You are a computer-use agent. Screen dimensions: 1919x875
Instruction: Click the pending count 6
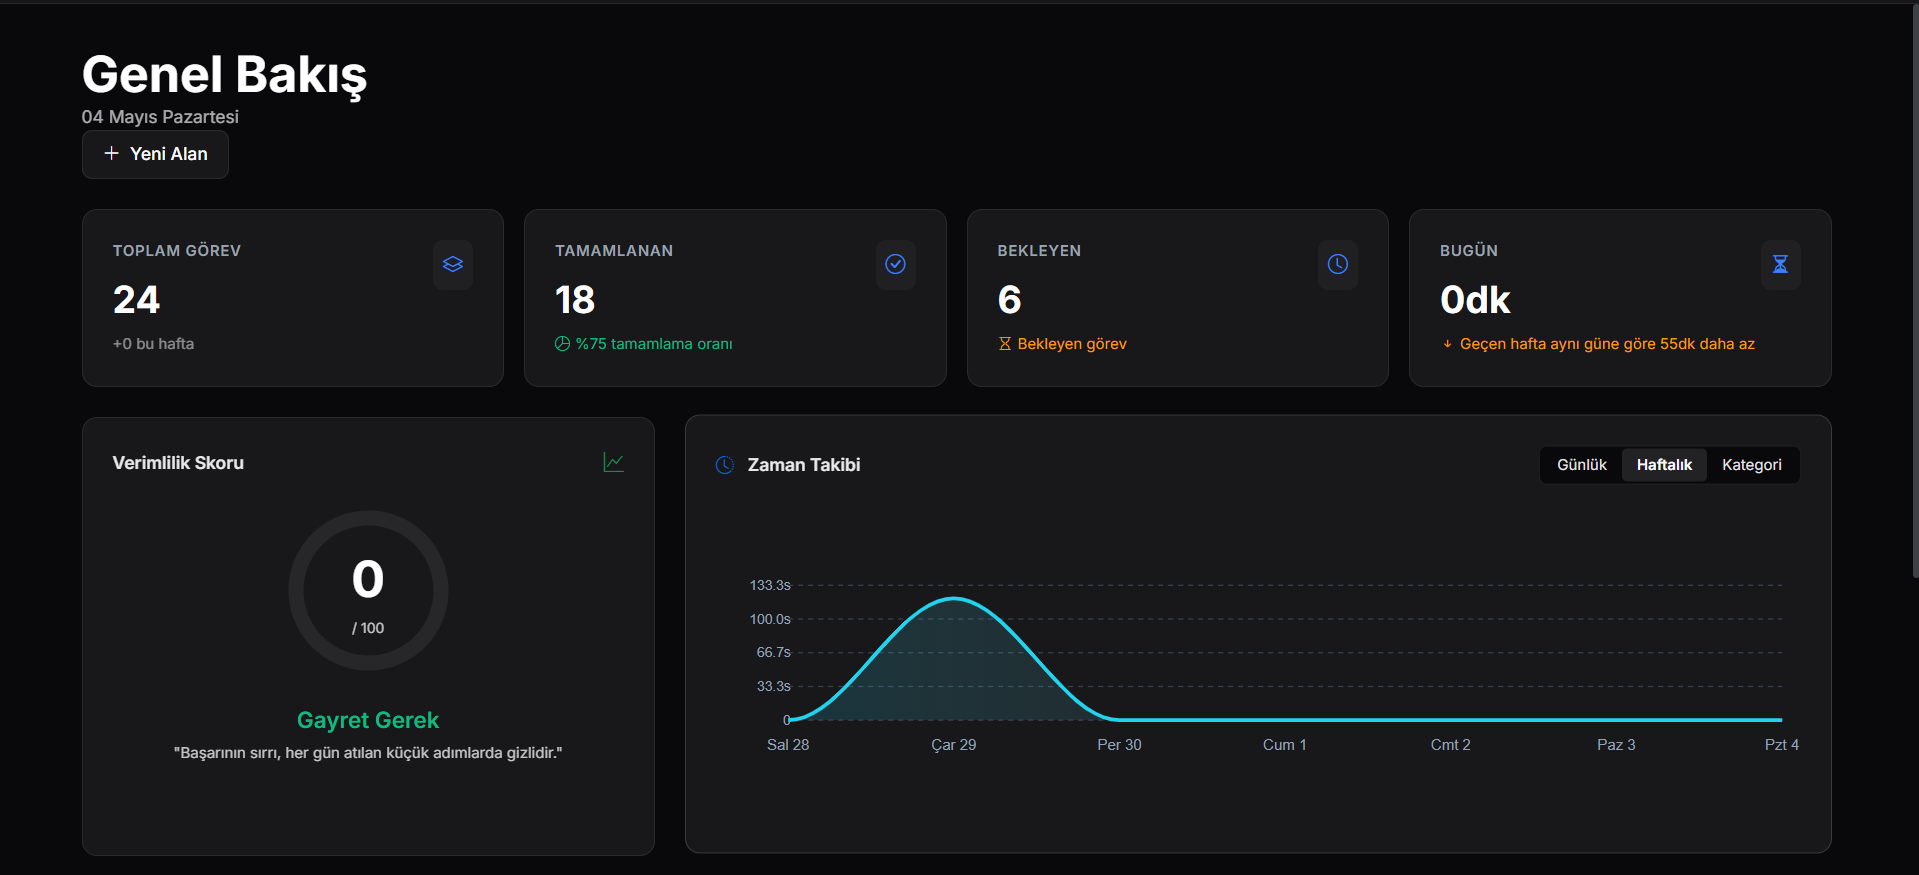(x=1009, y=300)
